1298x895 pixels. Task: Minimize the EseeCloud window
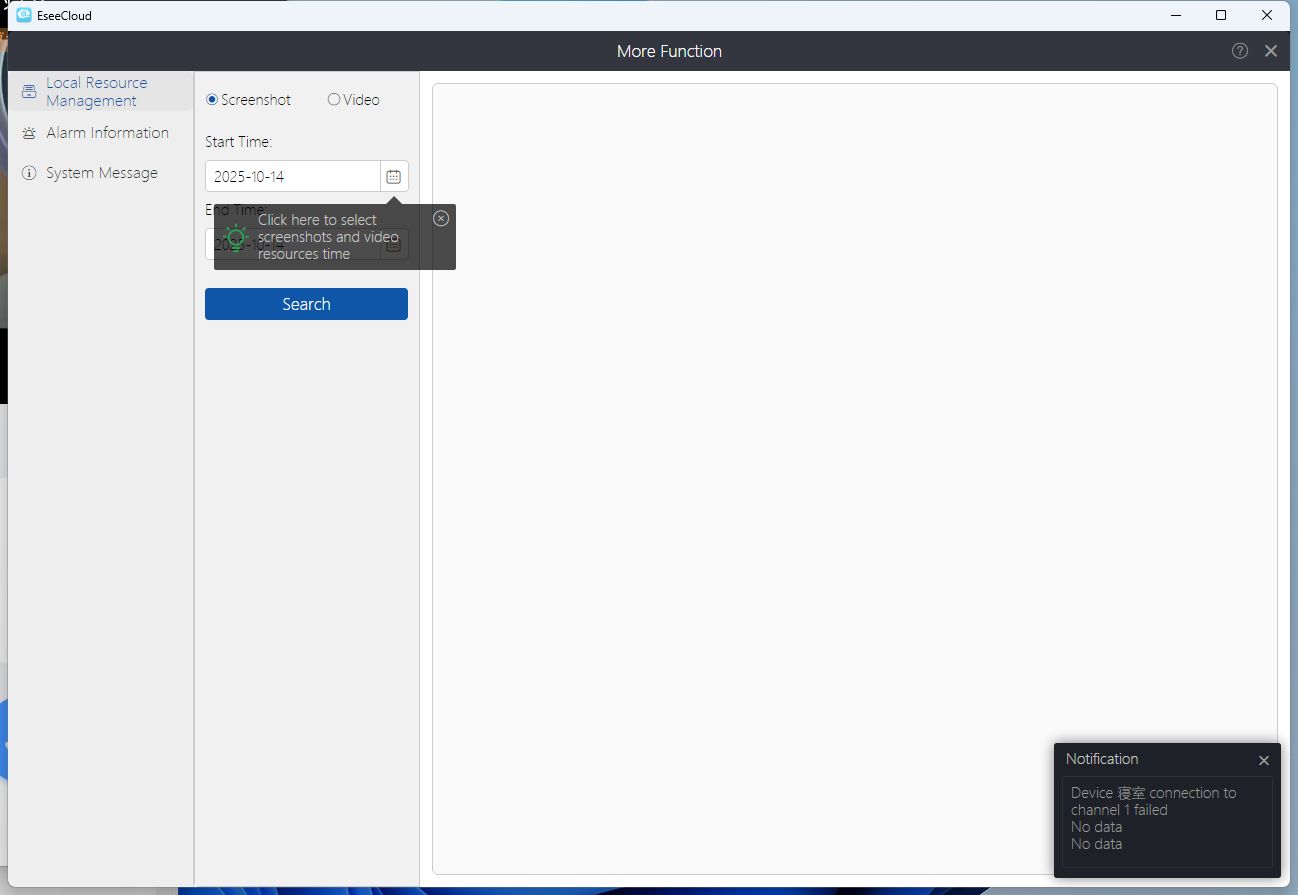point(1175,15)
